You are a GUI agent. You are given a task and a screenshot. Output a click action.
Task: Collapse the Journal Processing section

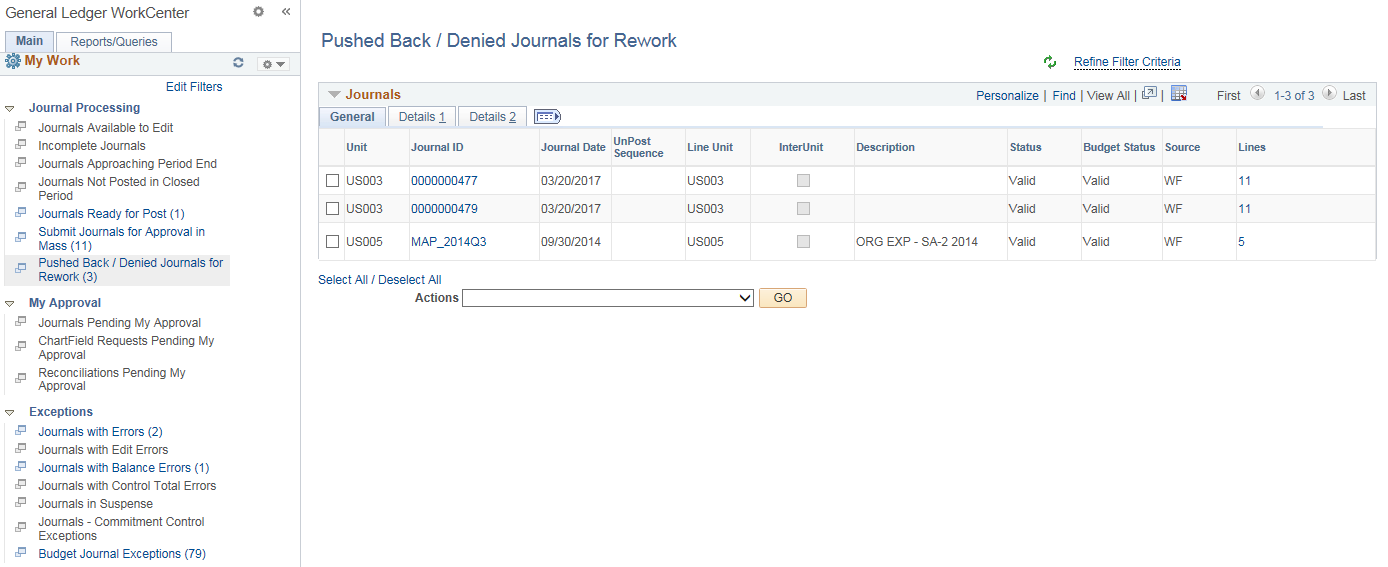point(10,108)
